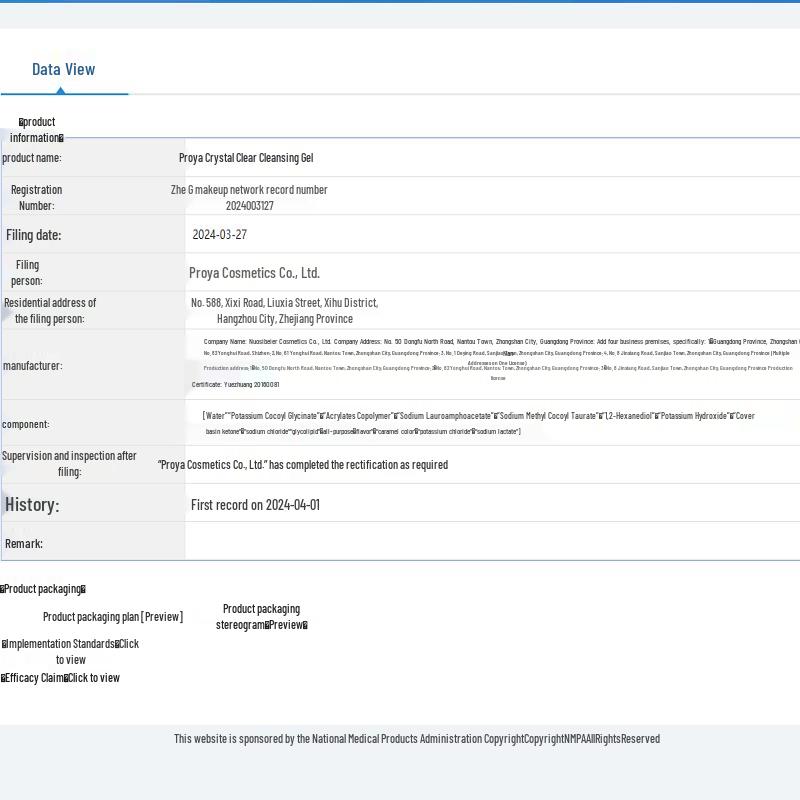The width and height of the screenshot is (800, 800).
Task: Click the filing date value 2024-03-27
Action: [219, 235]
